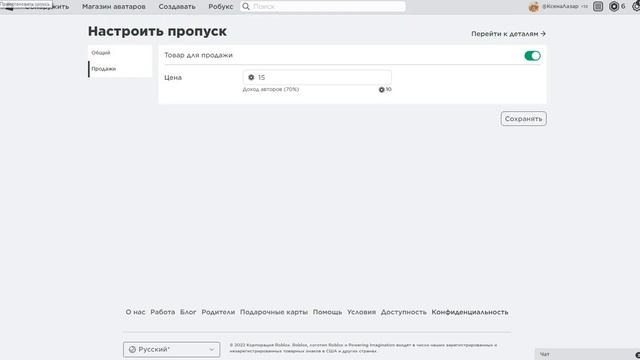Click the Сохранить button
This screenshot has width=640, height=360.
point(523,119)
